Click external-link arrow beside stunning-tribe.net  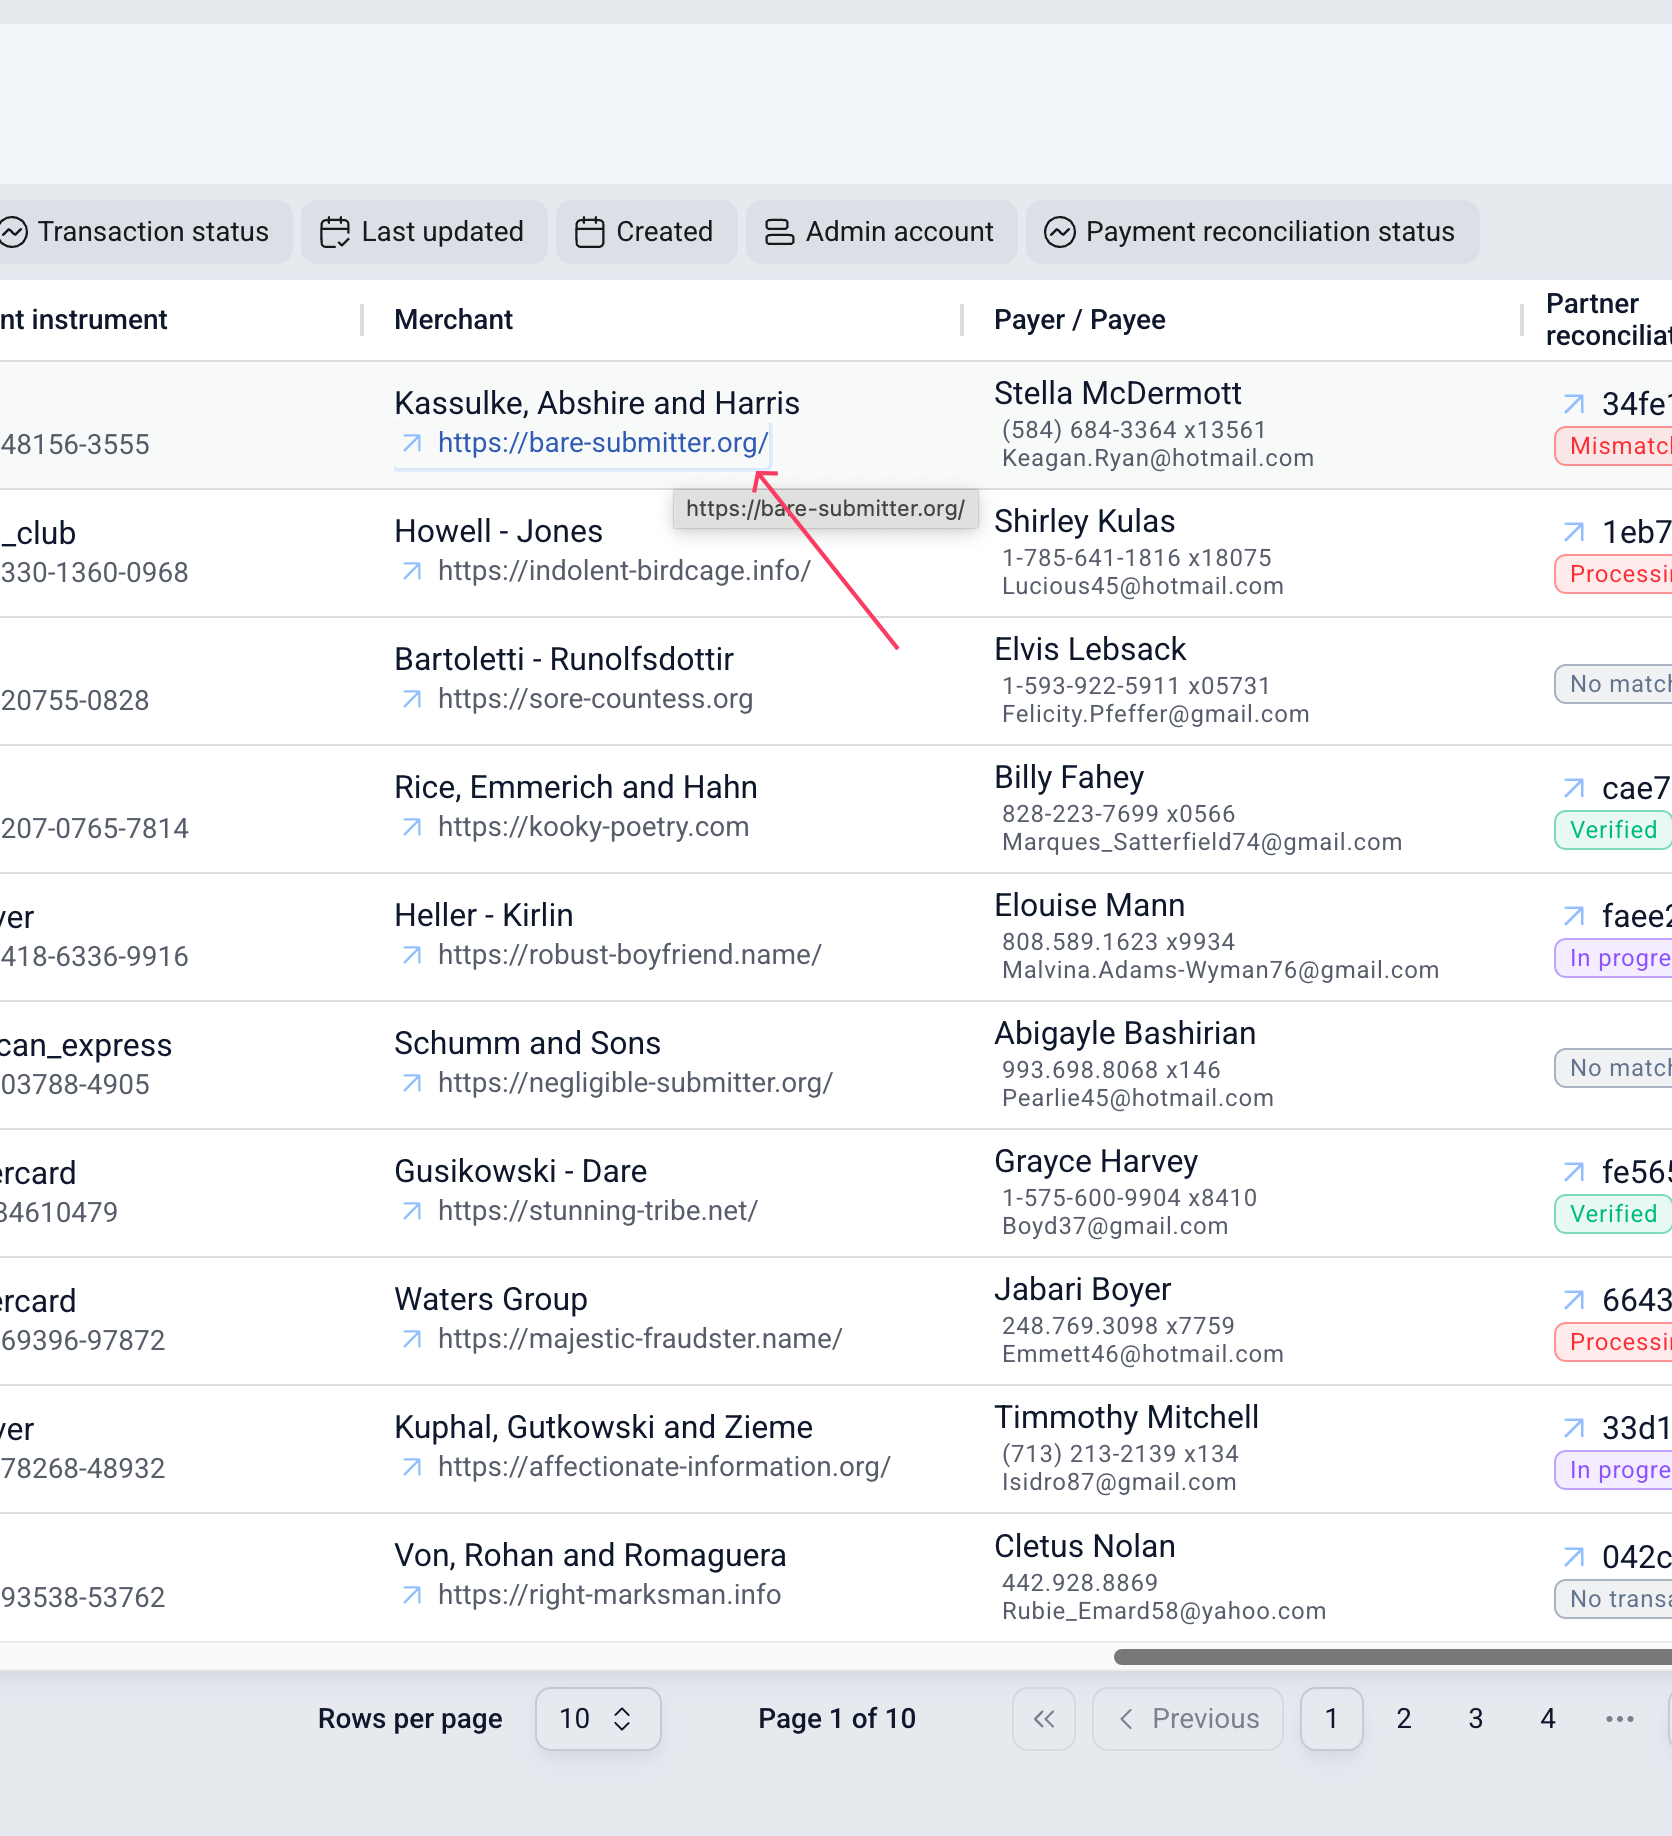[412, 1211]
